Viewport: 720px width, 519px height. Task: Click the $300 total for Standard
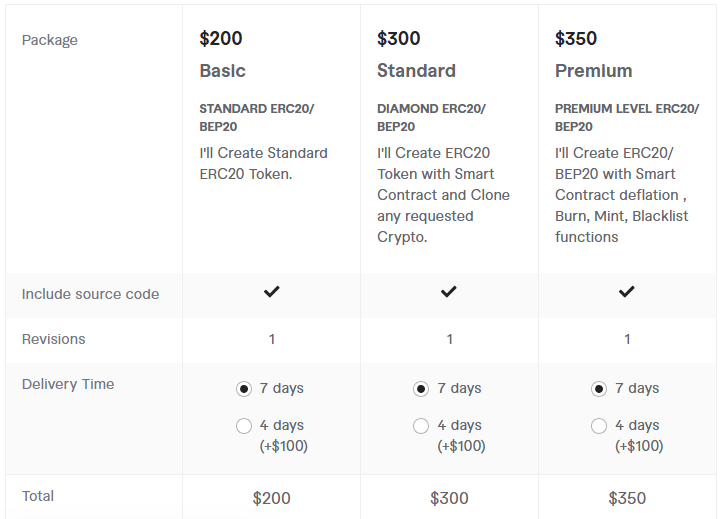coord(449,498)
